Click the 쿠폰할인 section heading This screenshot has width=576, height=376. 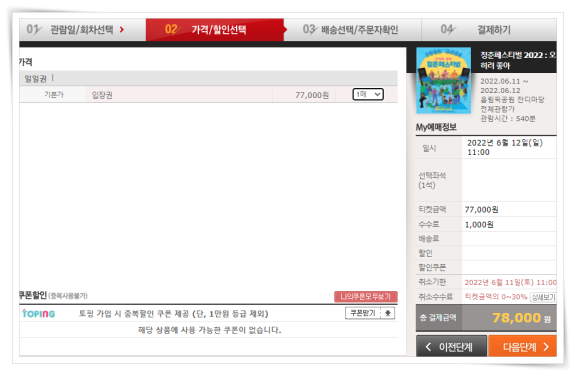33,295
